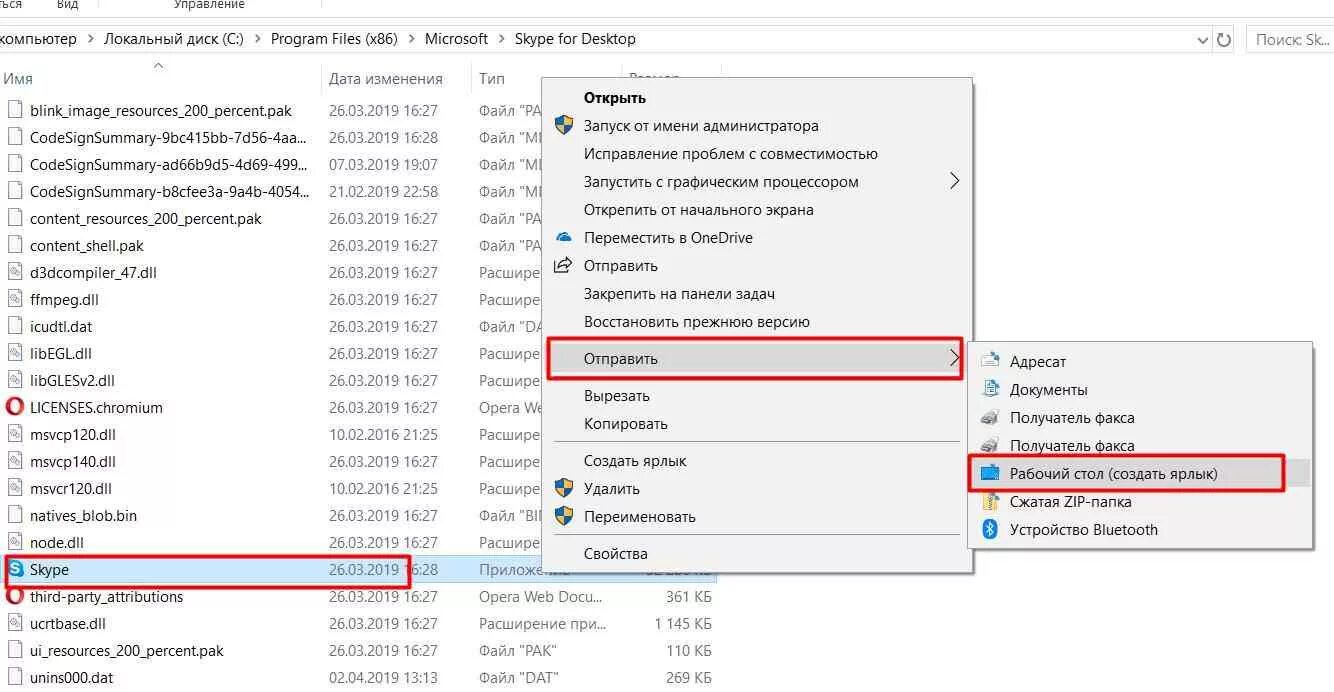The height and width of the screenshot is (692, 1334).
Task: Choose Устройство Bluetooth in submenu
Action: 1084,530
